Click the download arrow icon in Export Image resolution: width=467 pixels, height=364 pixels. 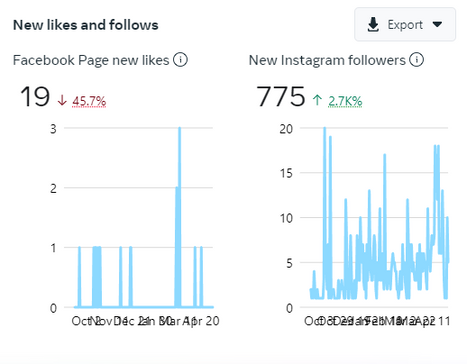point(373,25)
